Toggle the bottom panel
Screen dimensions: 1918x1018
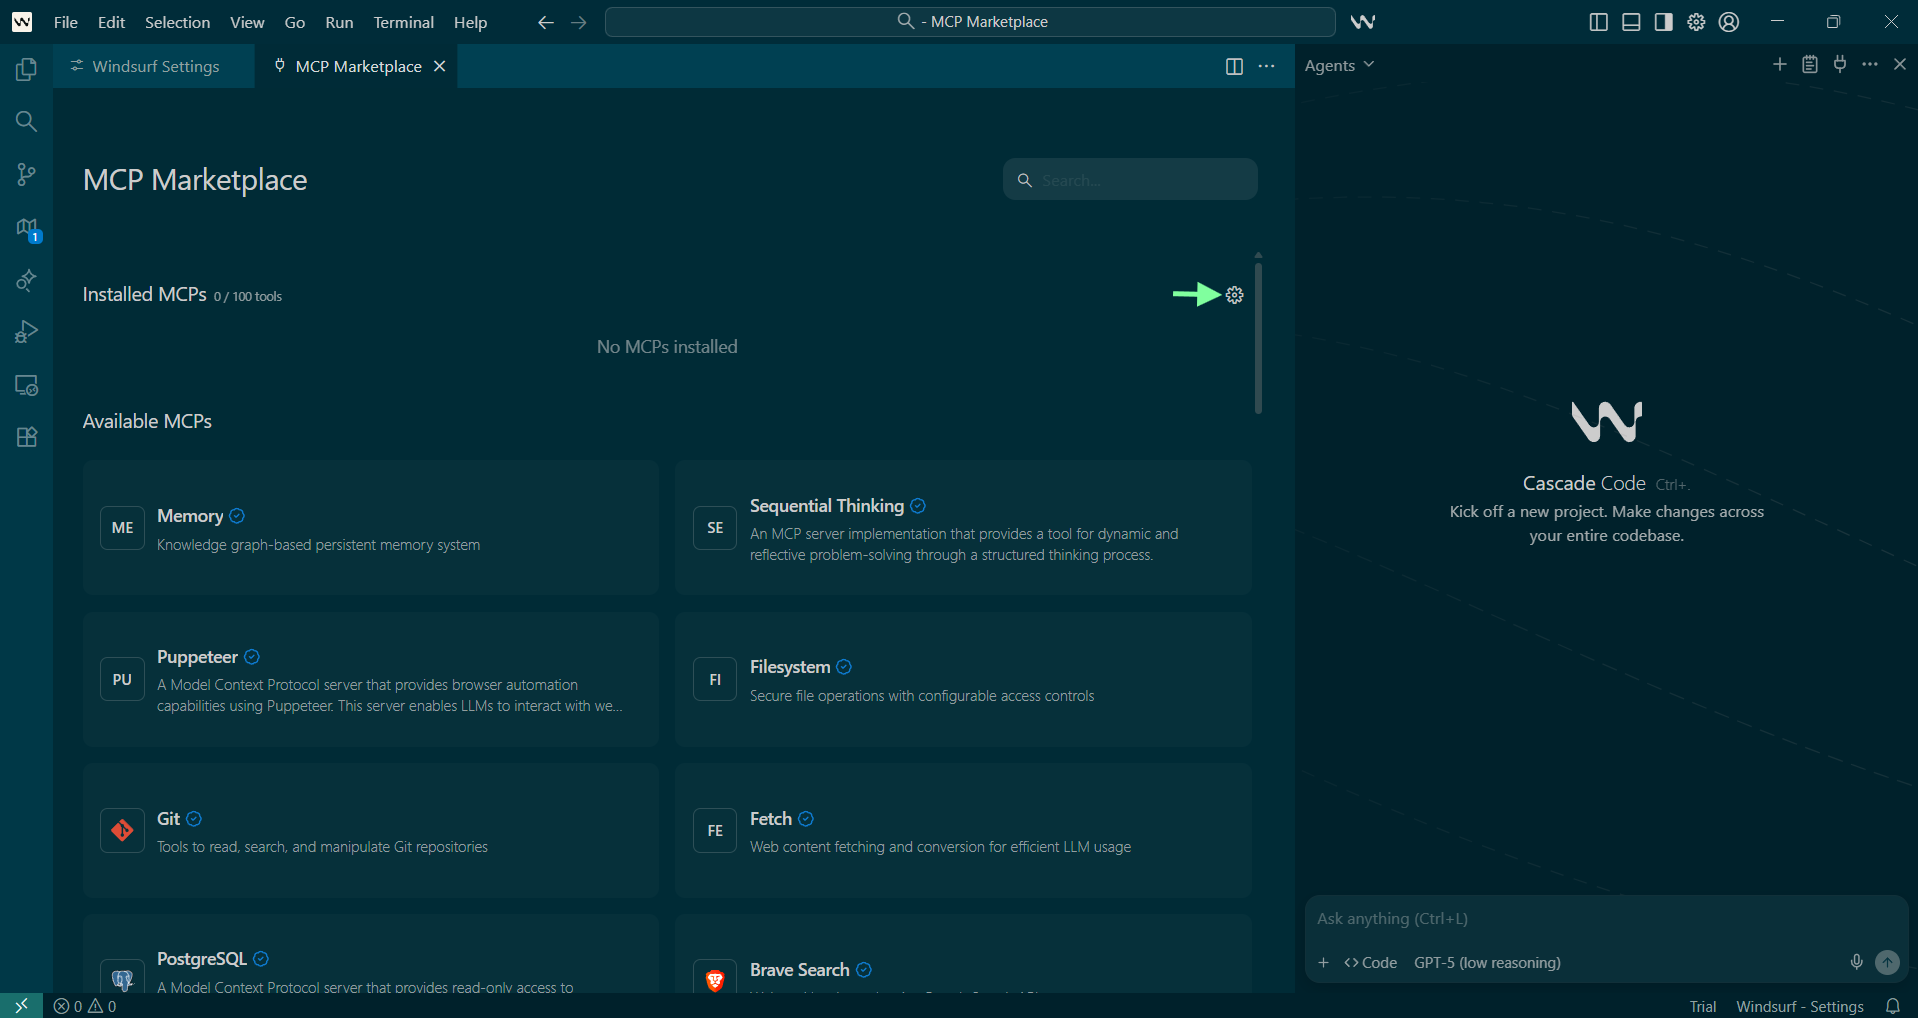click(1631, 22)
